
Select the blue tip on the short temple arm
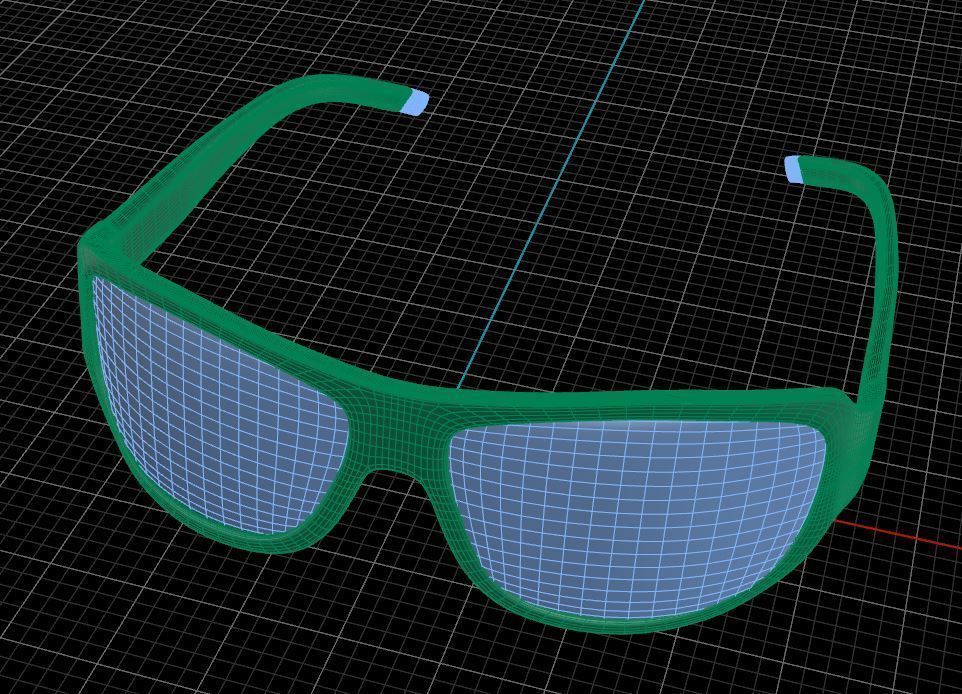click(x=793, y=169)
